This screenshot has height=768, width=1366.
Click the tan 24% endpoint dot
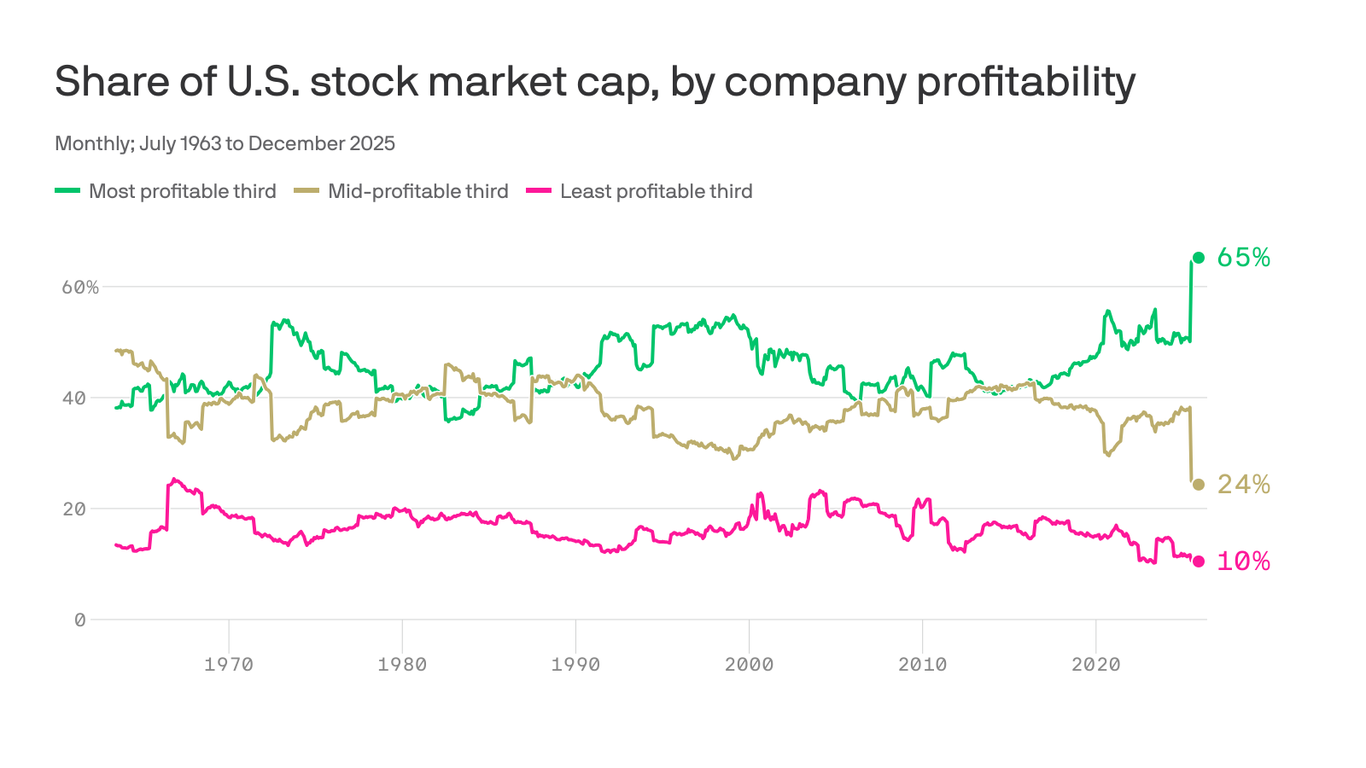pos(1198,485)
